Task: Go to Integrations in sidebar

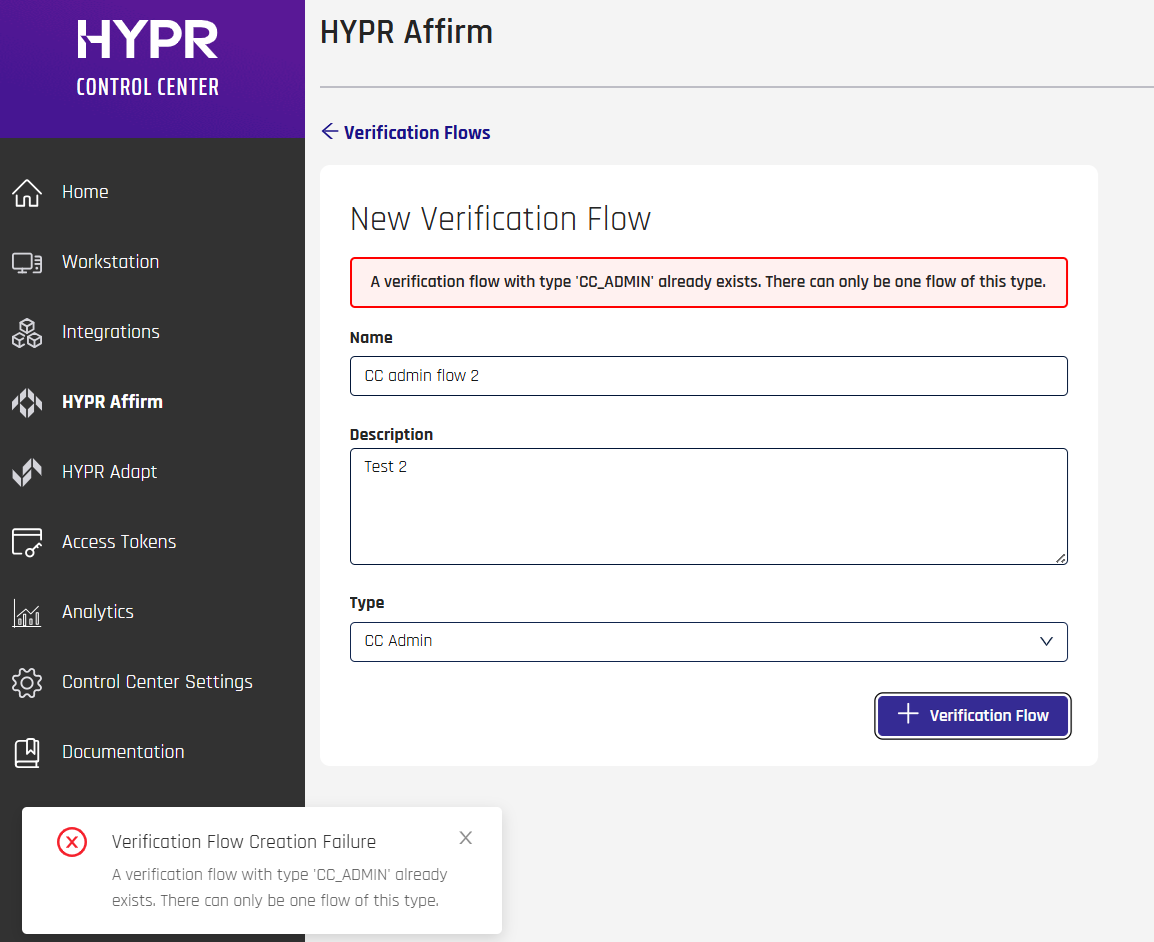Action: (111, 332)
